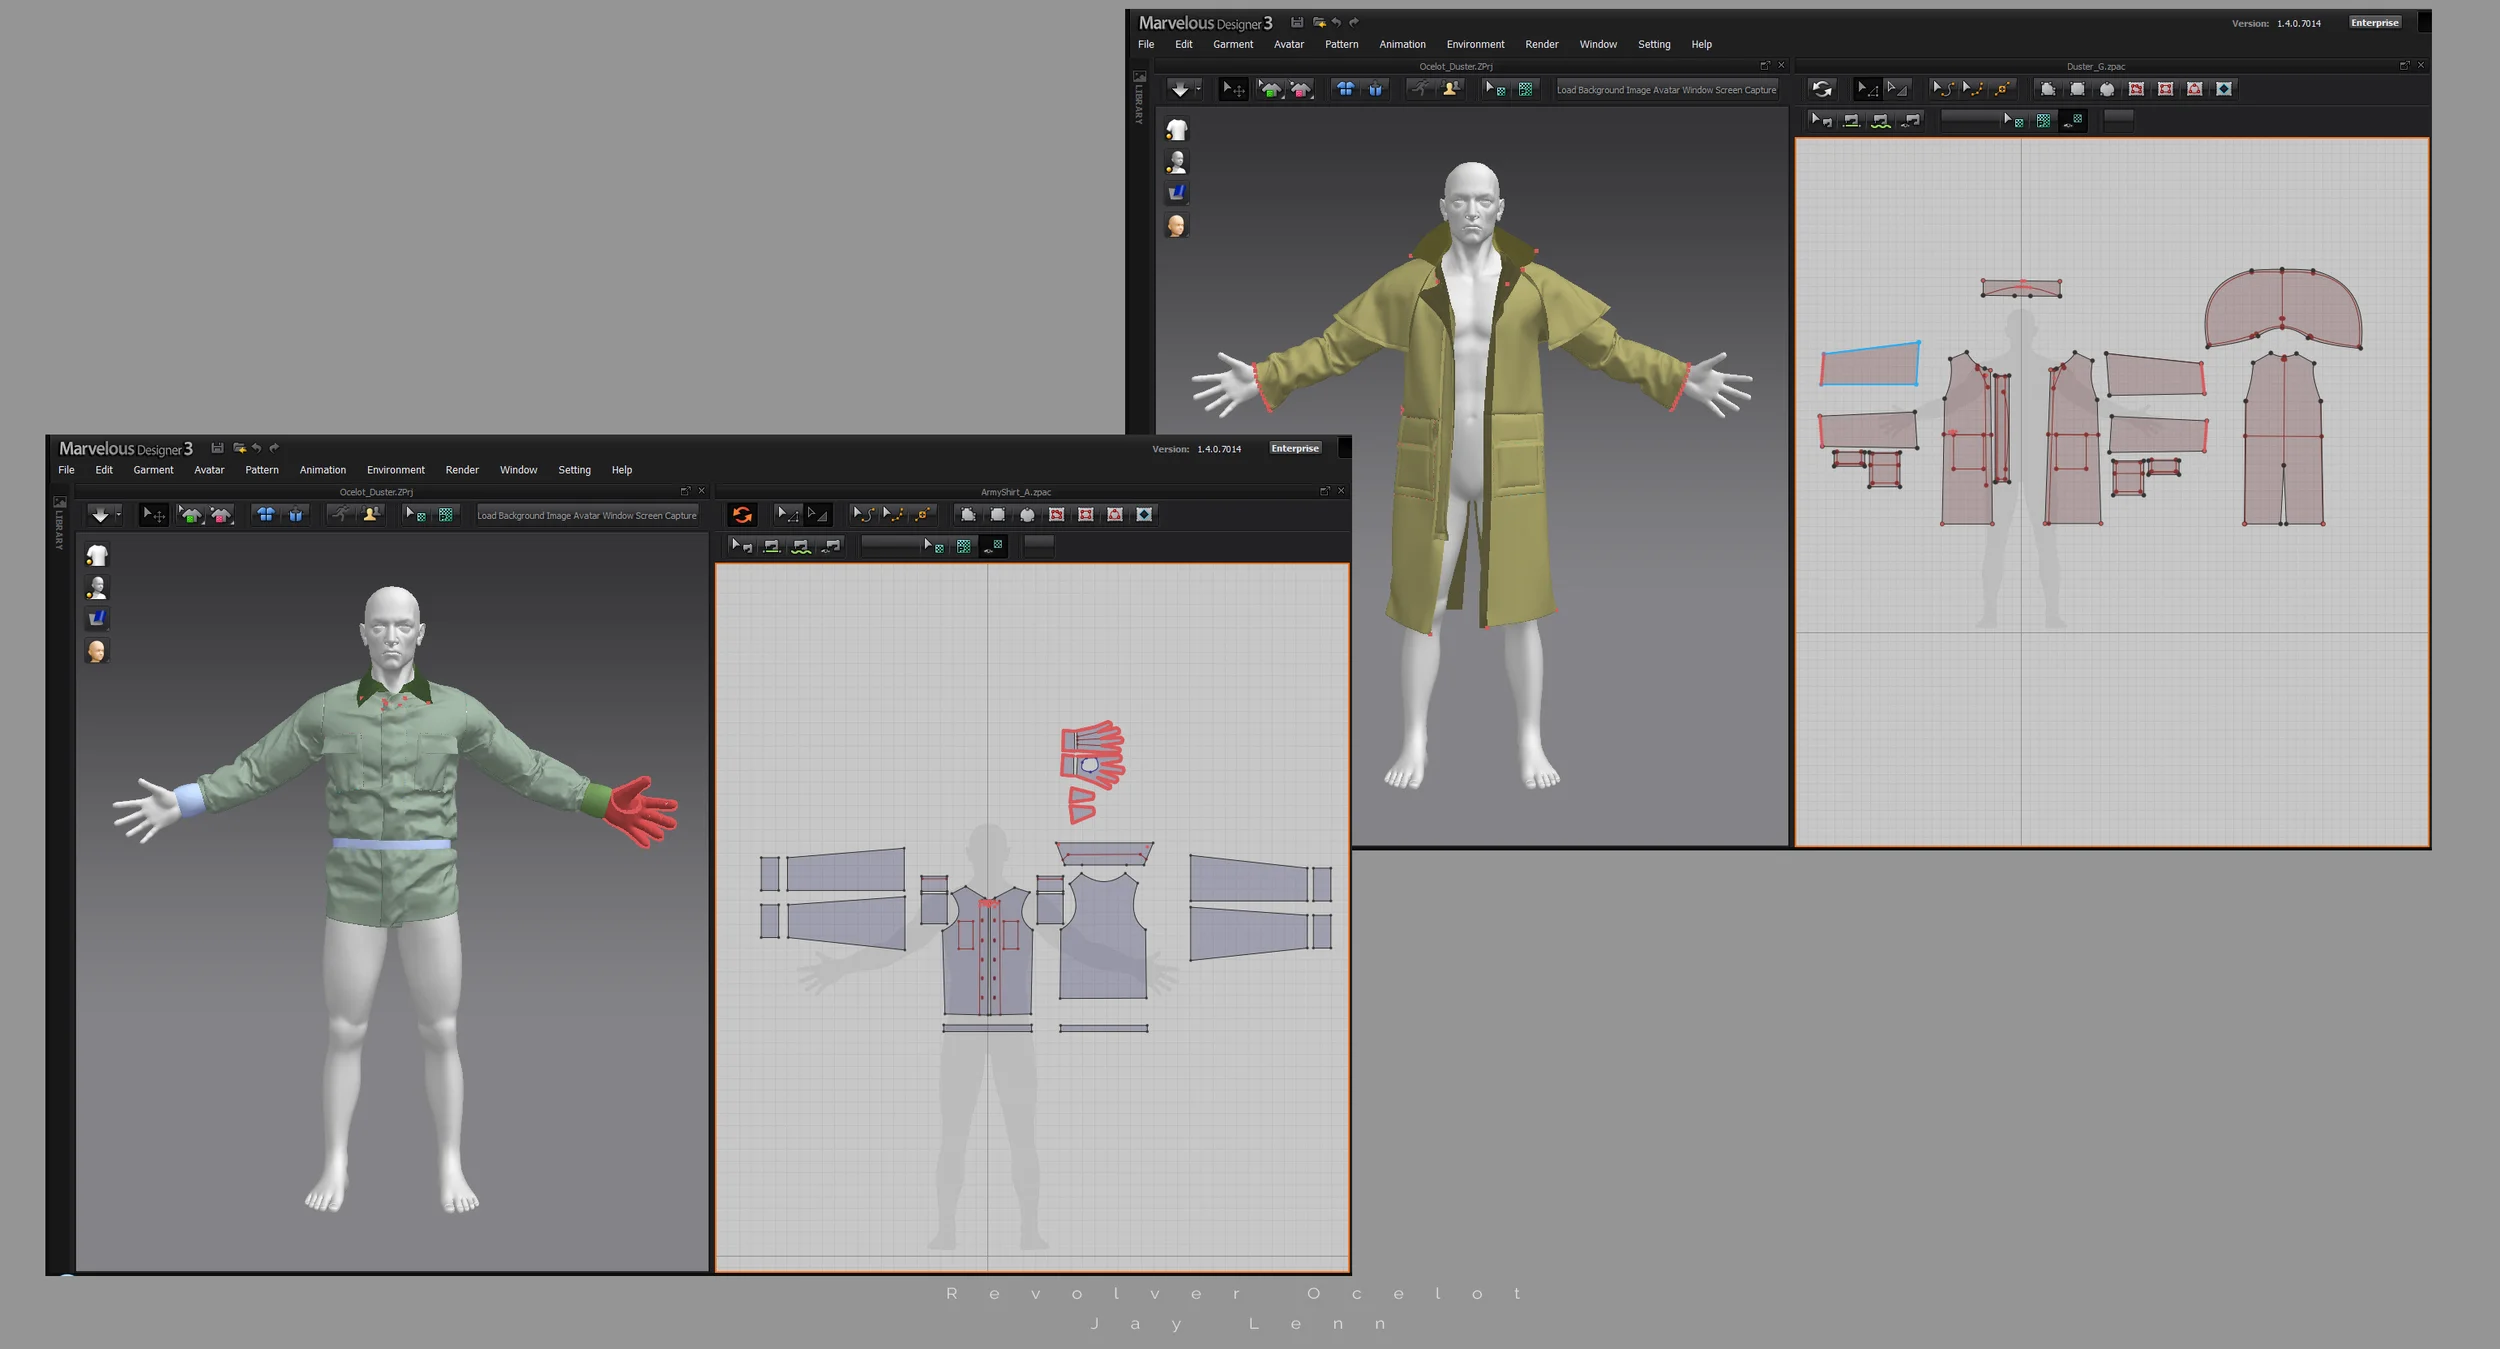Image resolution: width=2500 pixels, height=1349 pixels.
Task: Open the Setting menu in Duster_G window
Action: (1654, 44)
